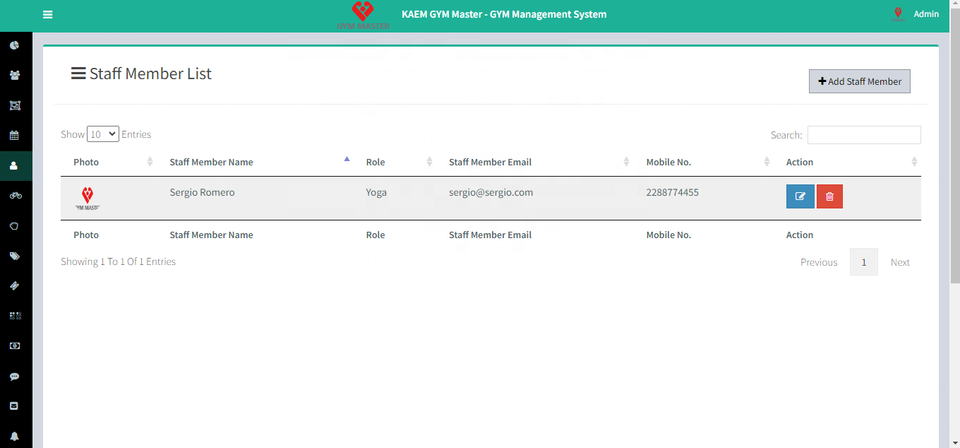Sort table by Role column
Screen dimensions: 960x448
375,162
